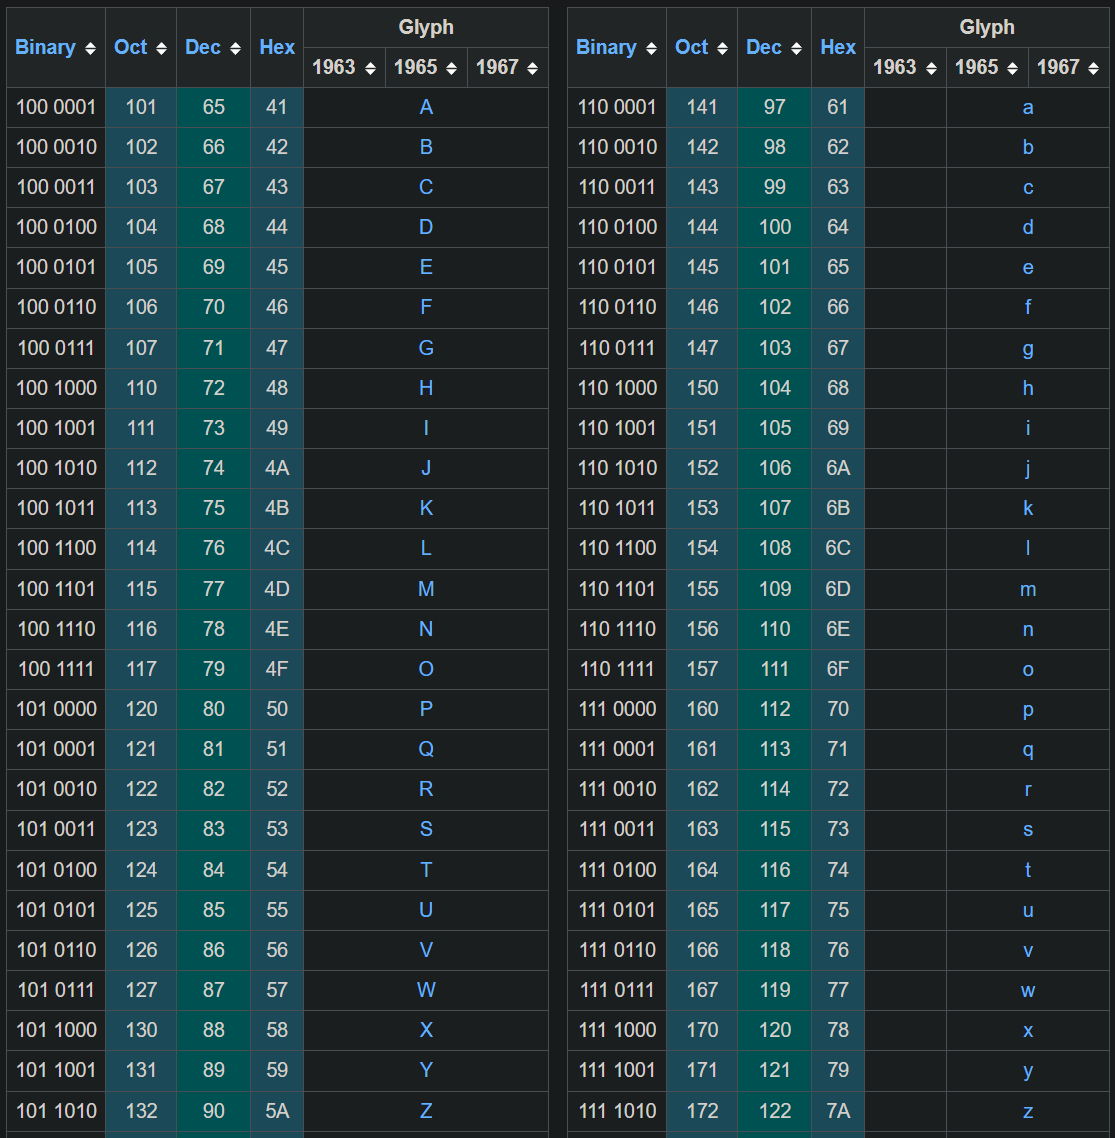Click binary cell 101 0000
Screen dimensions: 1115x1138
click(x=56, y=709)
